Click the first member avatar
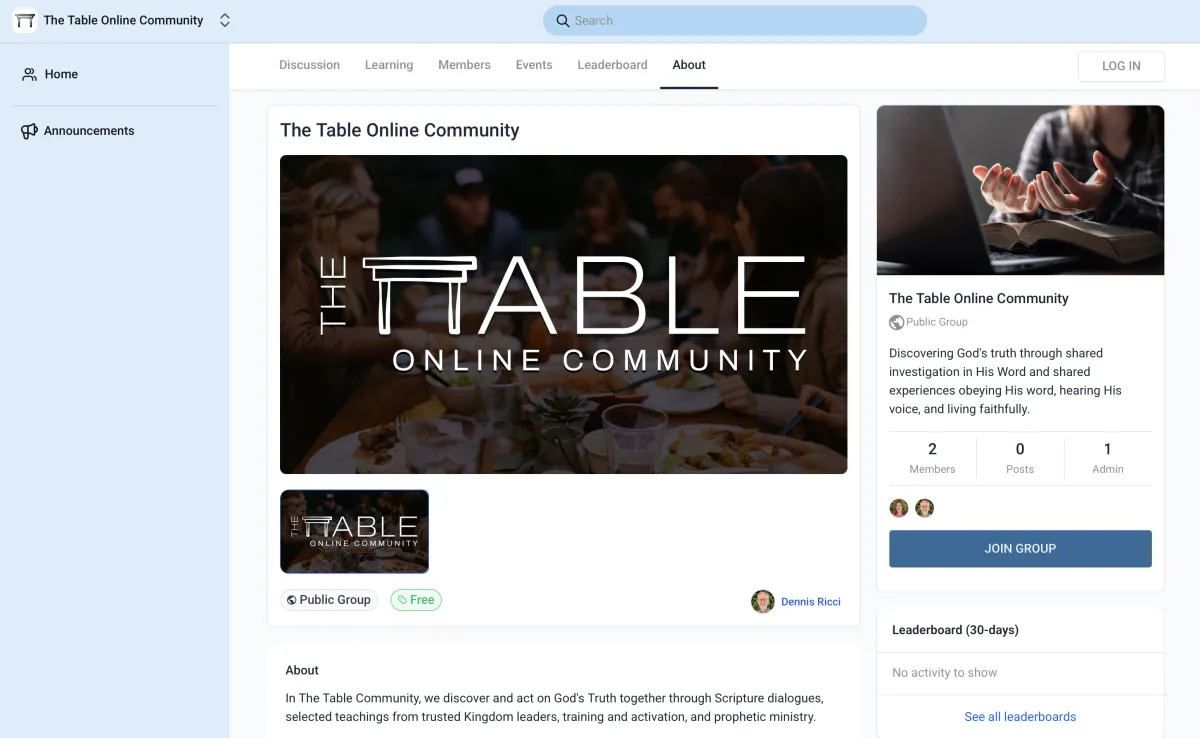This screenshot has width=1200, height=738. click(x=899, y=508)
